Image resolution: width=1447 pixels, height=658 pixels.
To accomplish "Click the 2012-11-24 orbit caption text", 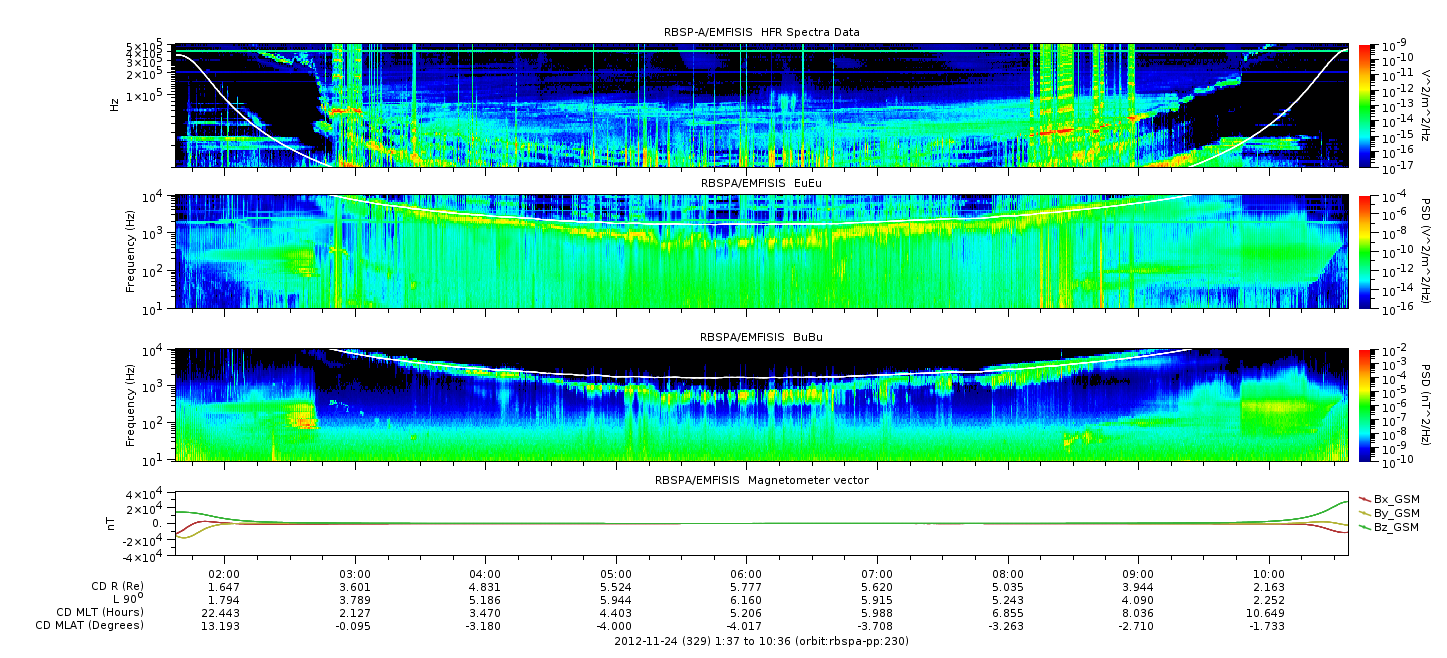I will click(761, 641).
